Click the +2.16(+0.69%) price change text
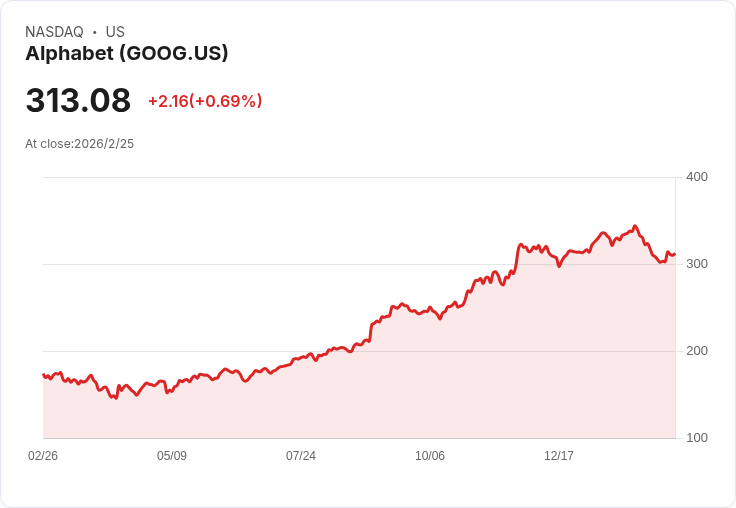This screenshot has width=736, height=508. [x=205, y=101]
